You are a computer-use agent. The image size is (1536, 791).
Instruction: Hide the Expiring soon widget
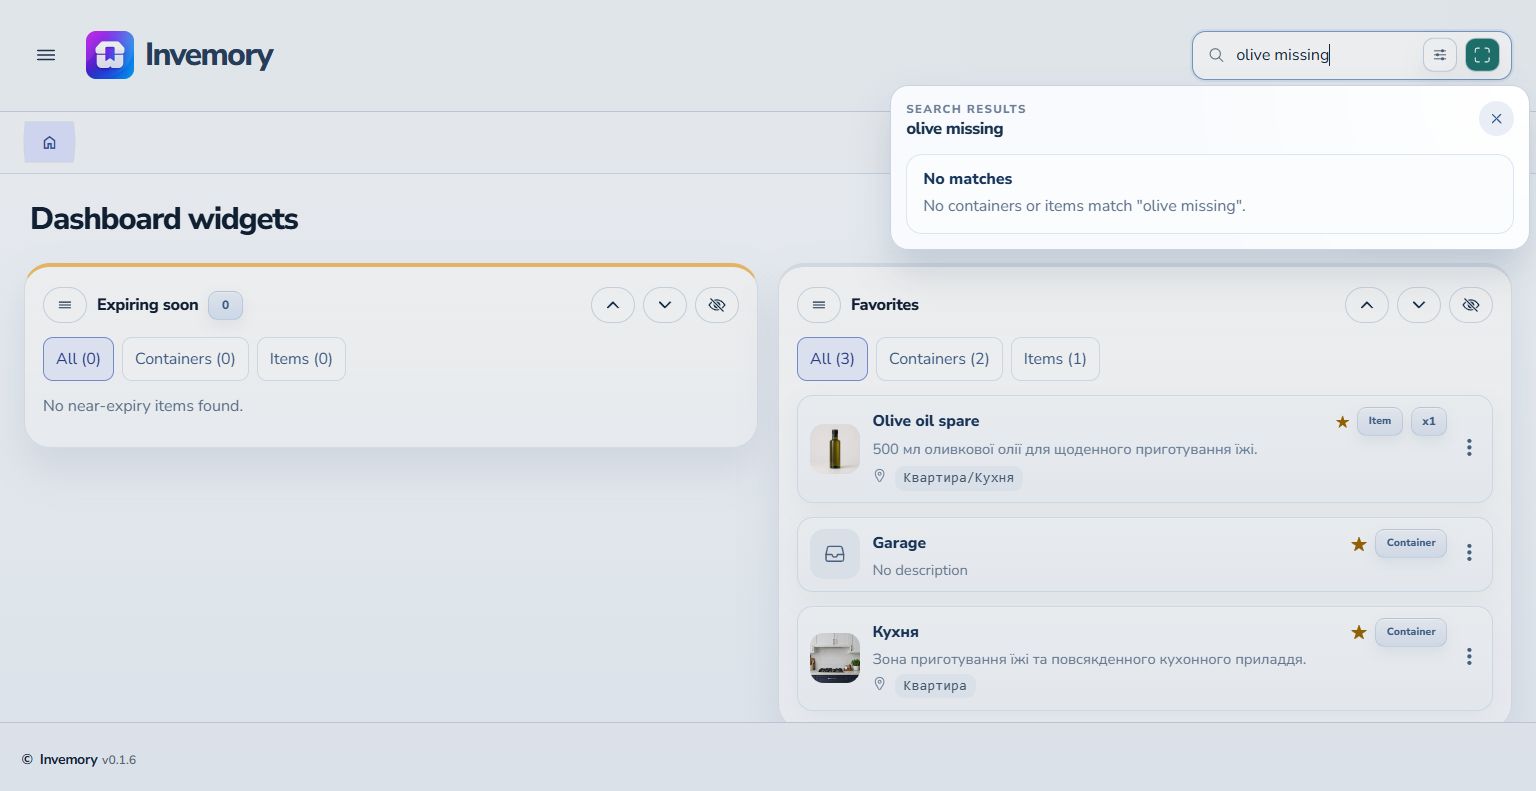pos(717,305)
